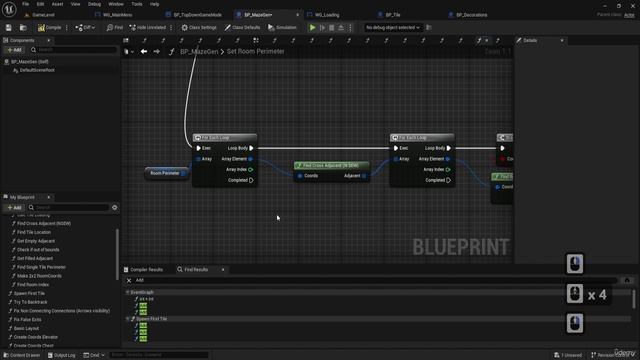Viewport: 640px width, 360px height.
Task: Focus the Components search field
Action: click(73, 50)
